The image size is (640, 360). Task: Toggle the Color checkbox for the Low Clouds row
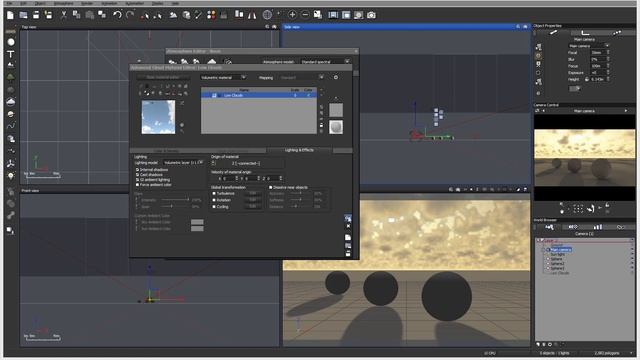point(309,95)
